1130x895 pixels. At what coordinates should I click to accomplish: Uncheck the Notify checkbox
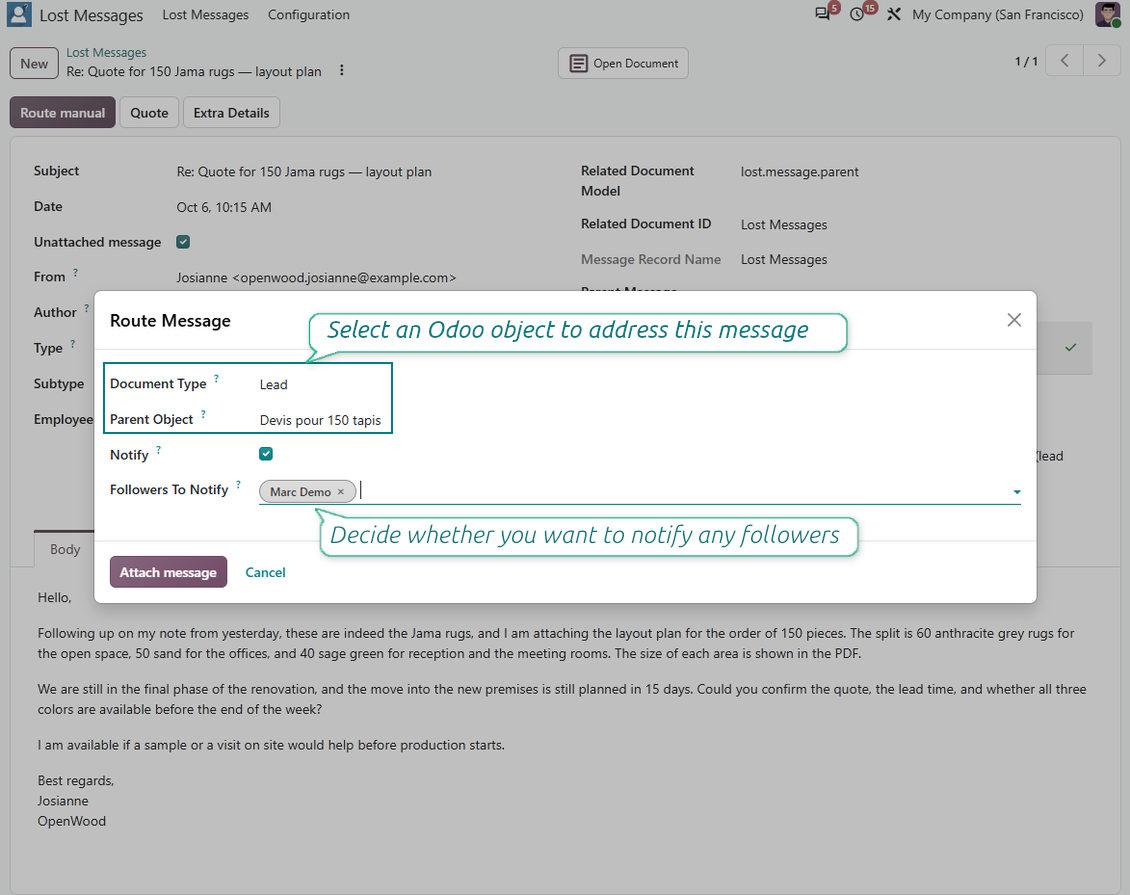[266, 454]
